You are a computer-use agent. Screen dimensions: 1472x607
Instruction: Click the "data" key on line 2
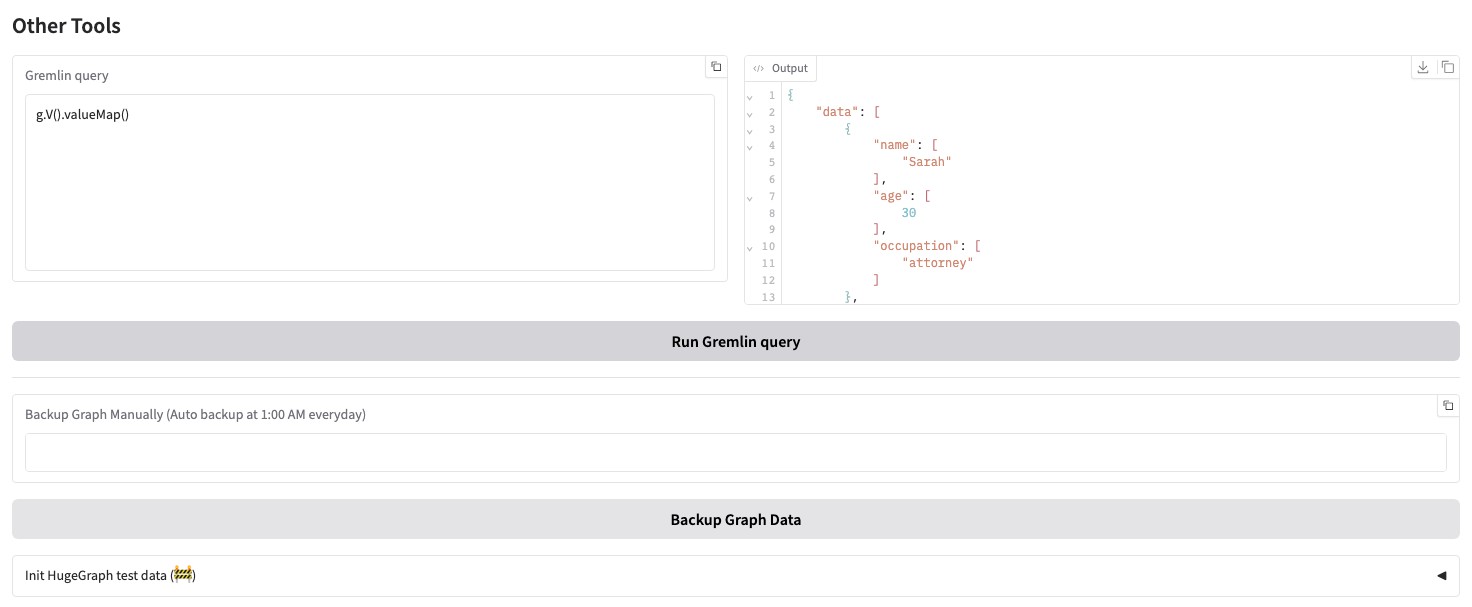pyautogui.click(x=837, y=112)
